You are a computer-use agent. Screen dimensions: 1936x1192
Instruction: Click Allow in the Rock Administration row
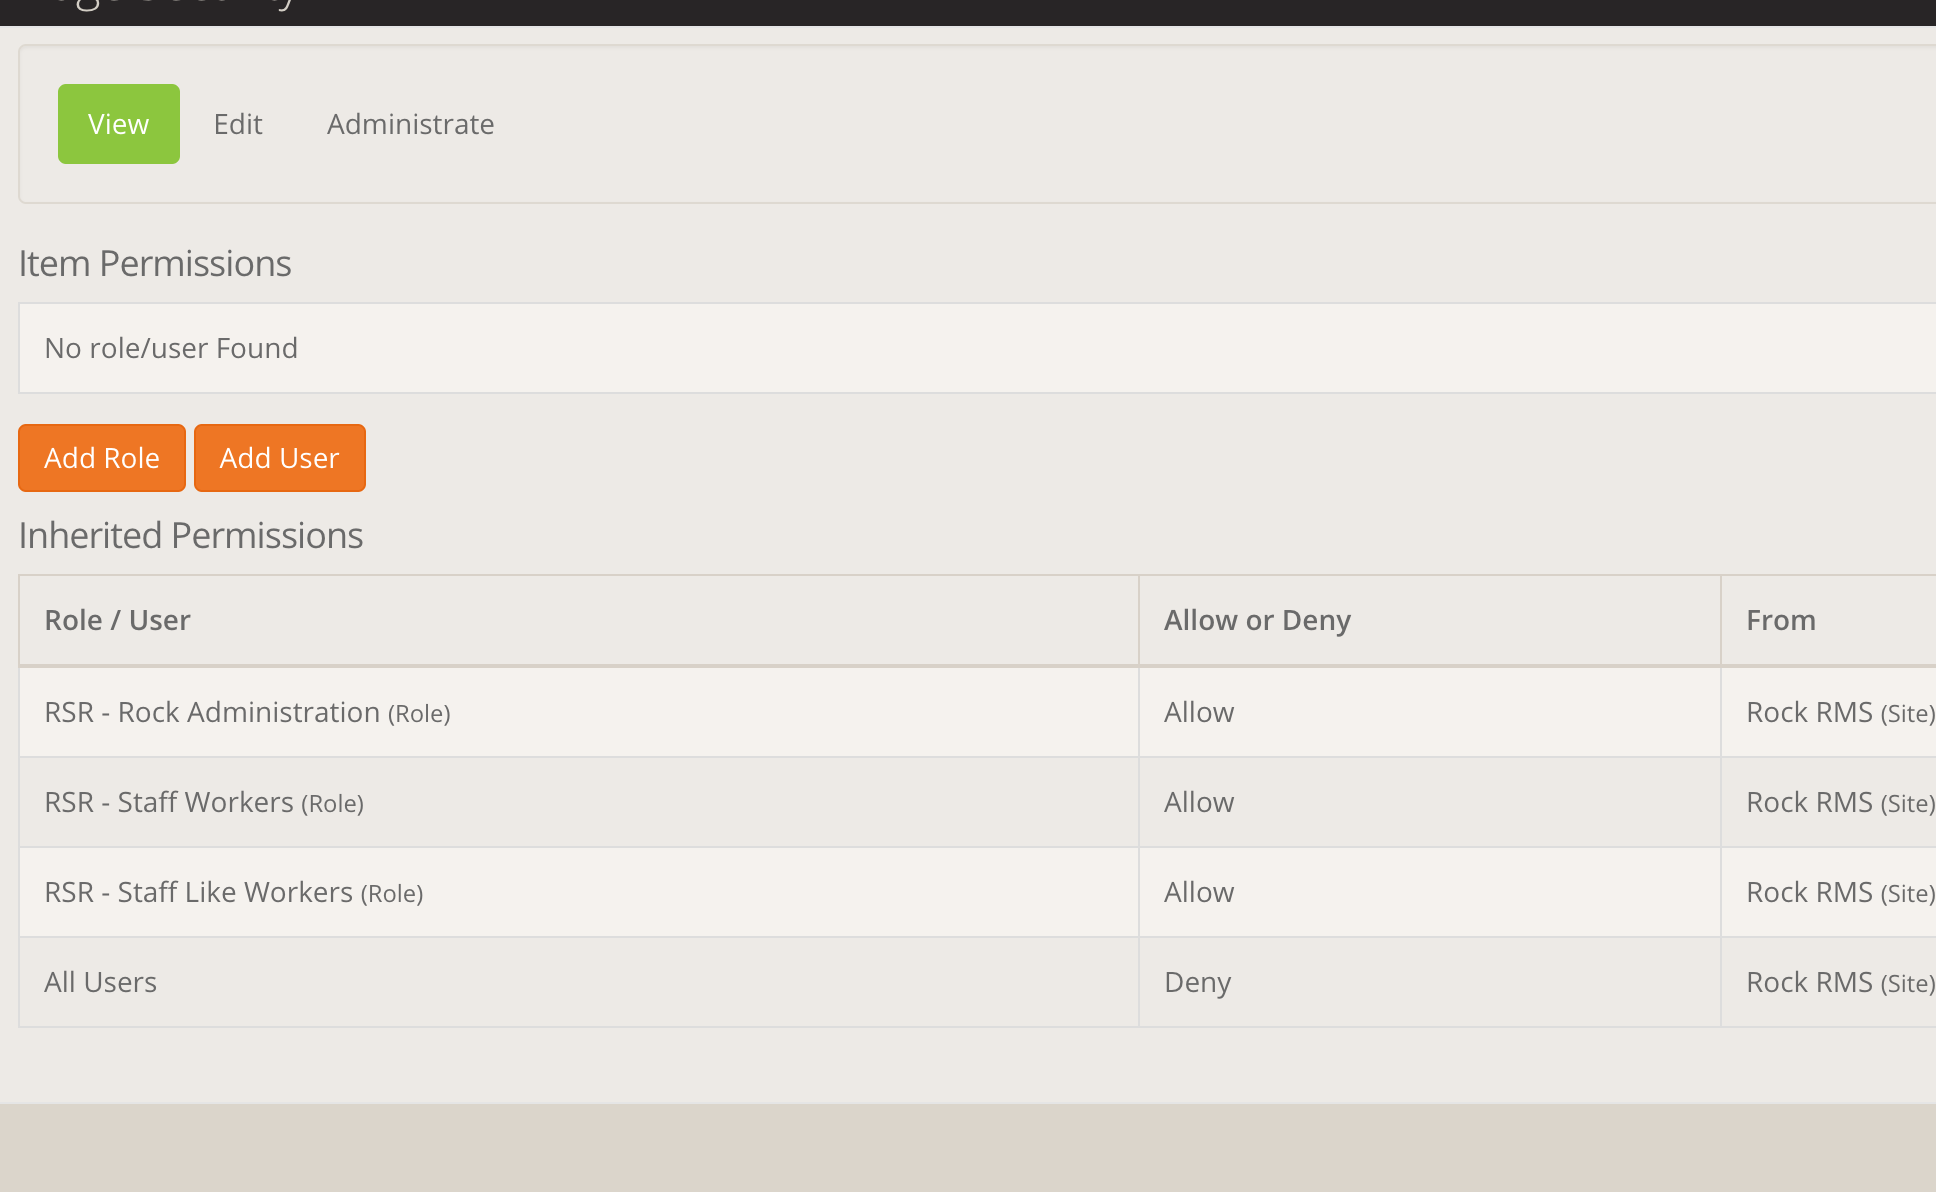[x=1199, y=712]
